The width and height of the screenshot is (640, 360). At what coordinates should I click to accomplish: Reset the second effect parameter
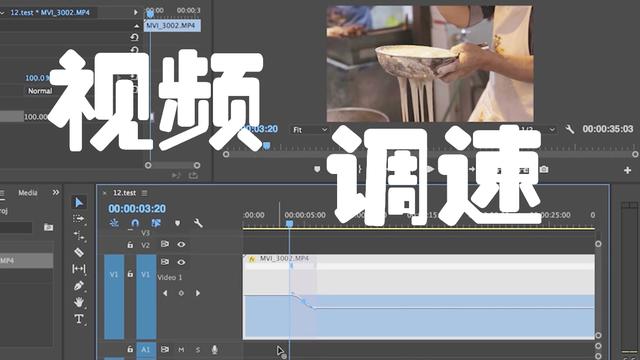[134, 50]
